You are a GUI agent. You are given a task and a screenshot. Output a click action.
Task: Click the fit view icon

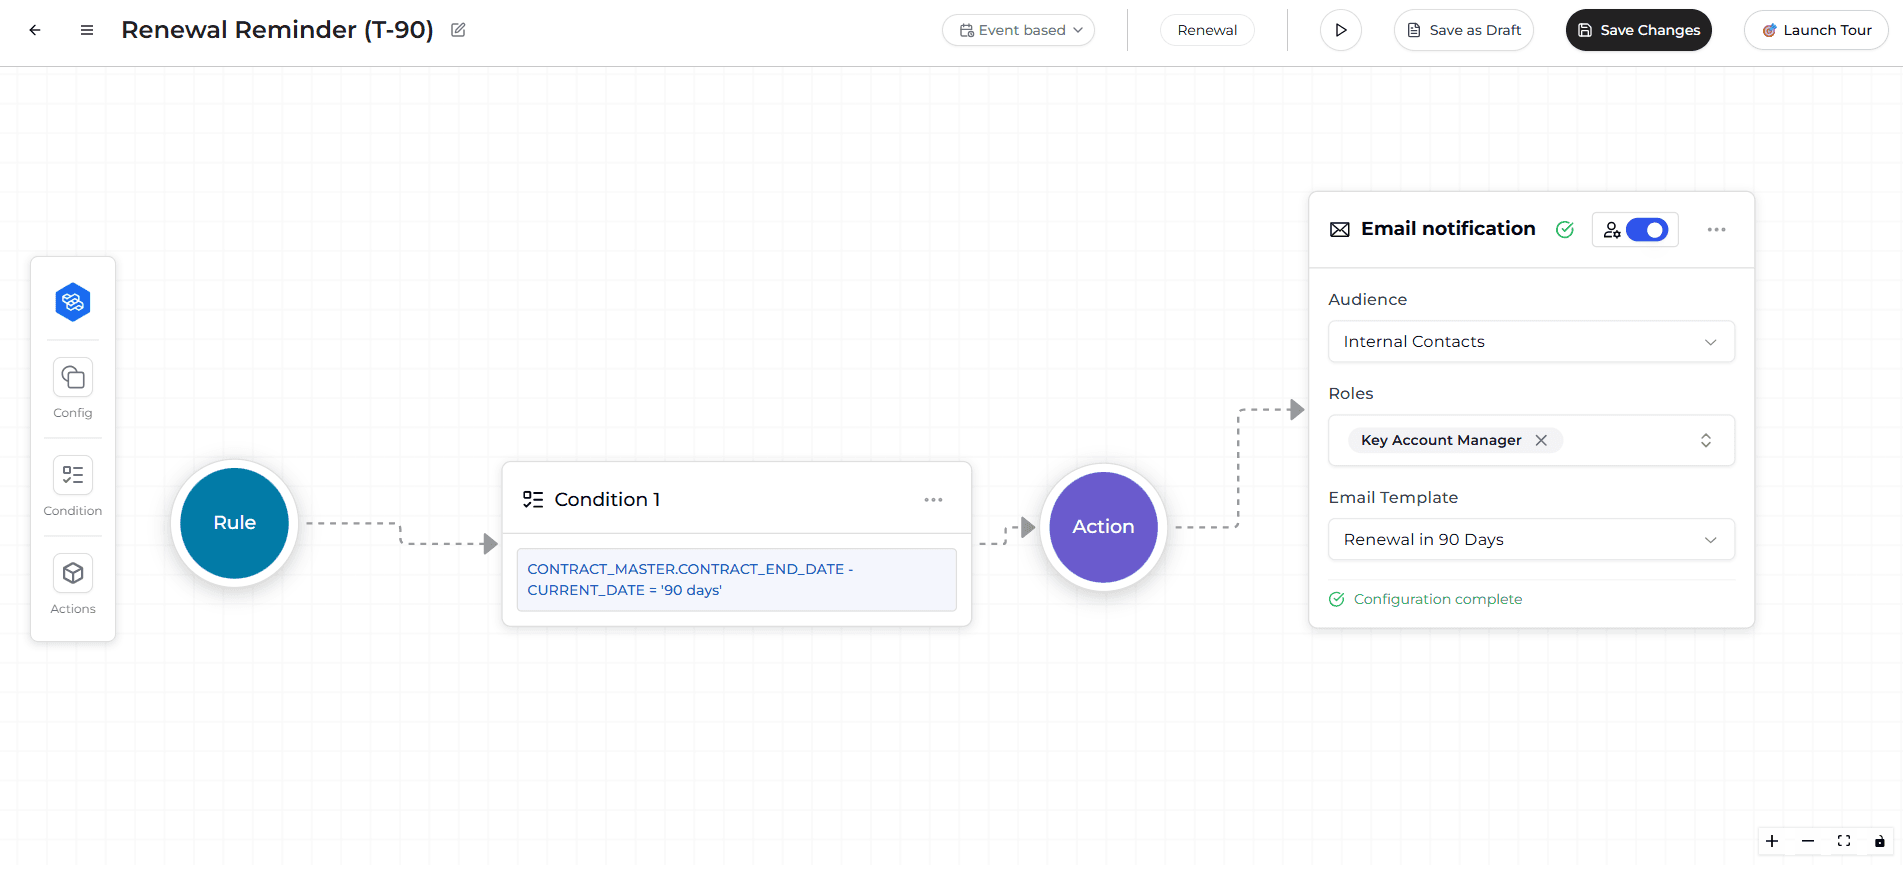(x=1844, y=841)
